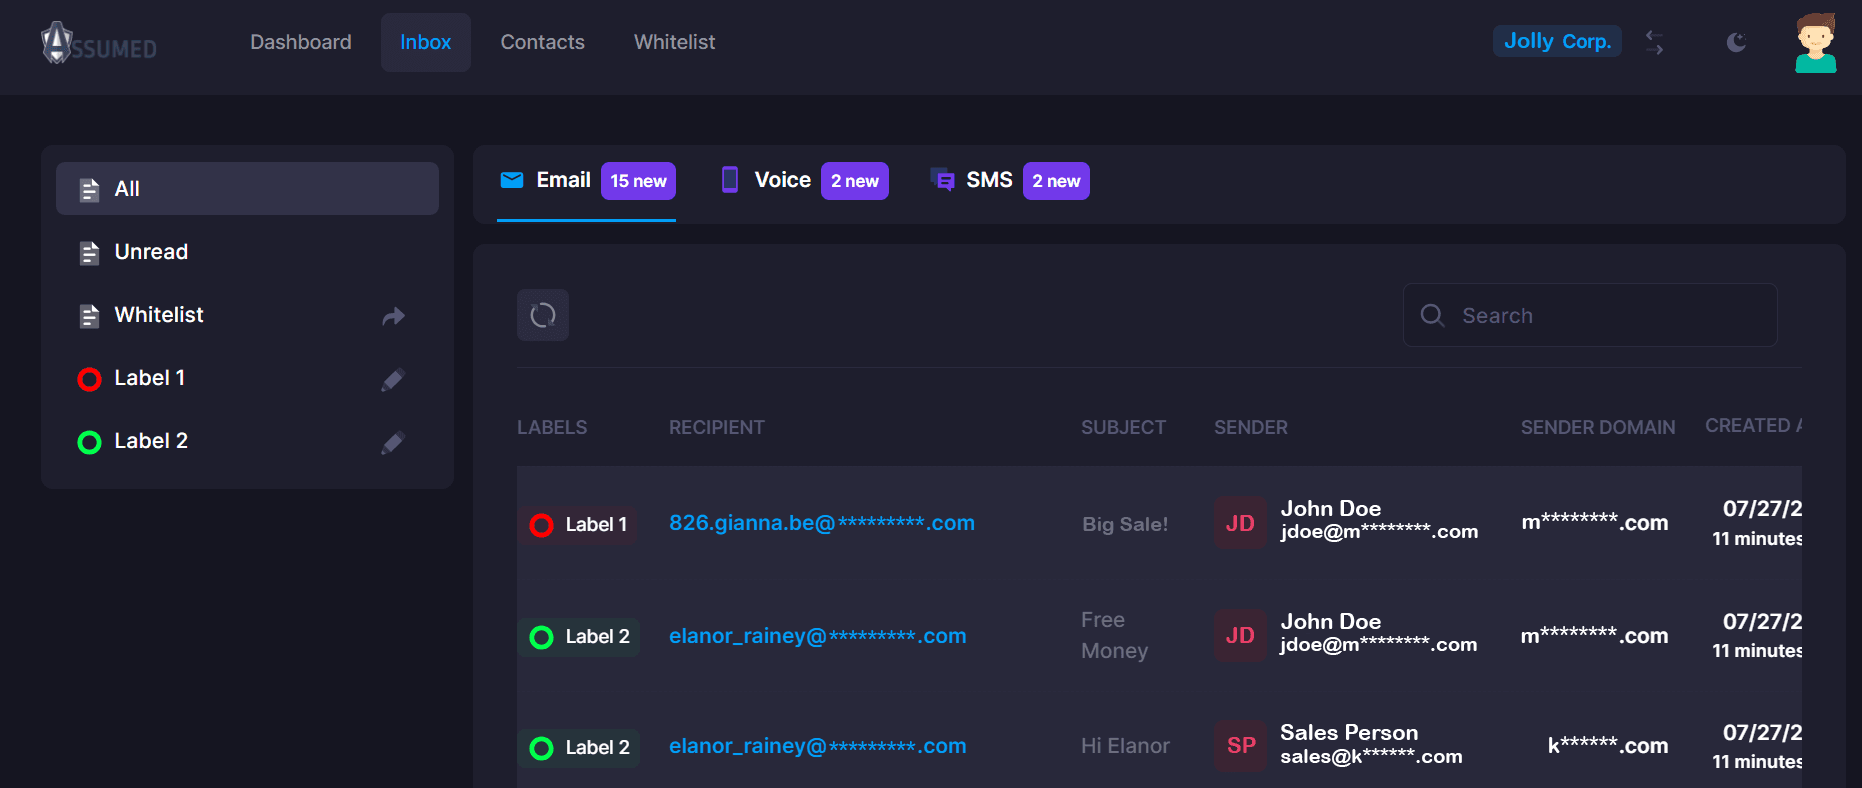The image size is (1862, 788).
Task: Open the Dashboard page
Action: (x=300, y=42)
